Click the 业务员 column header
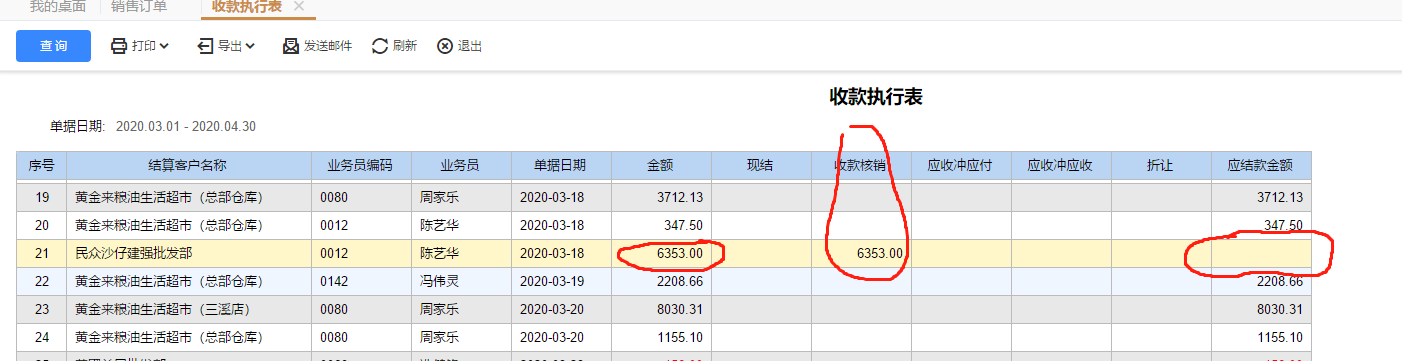 (461, 166)
